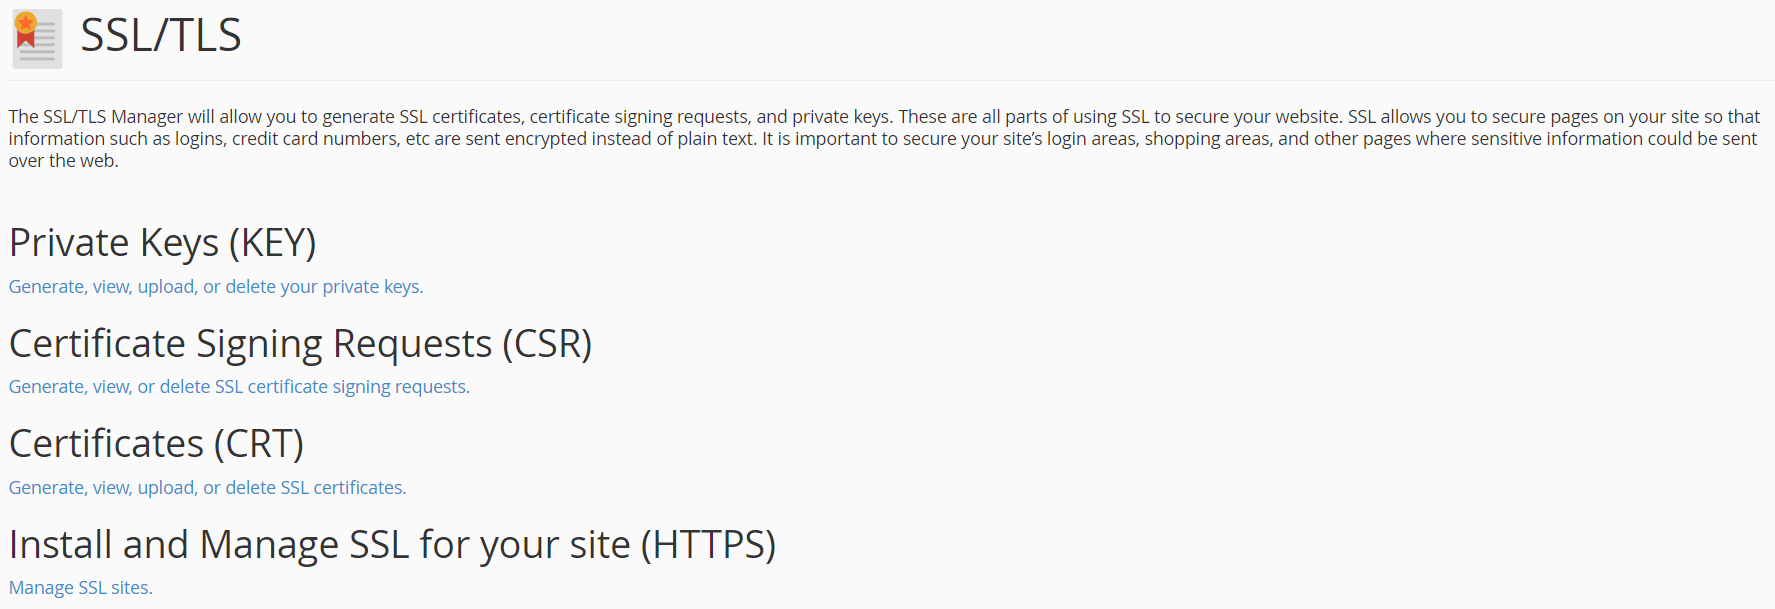Click the Manage SSL sites link
Screen dimensions: 1775x609
[x=81, y=588]
